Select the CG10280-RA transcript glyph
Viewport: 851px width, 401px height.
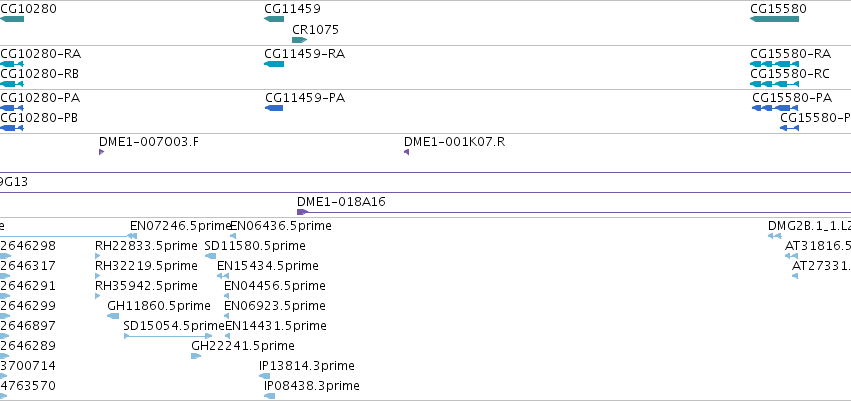[x=12, y=64]
